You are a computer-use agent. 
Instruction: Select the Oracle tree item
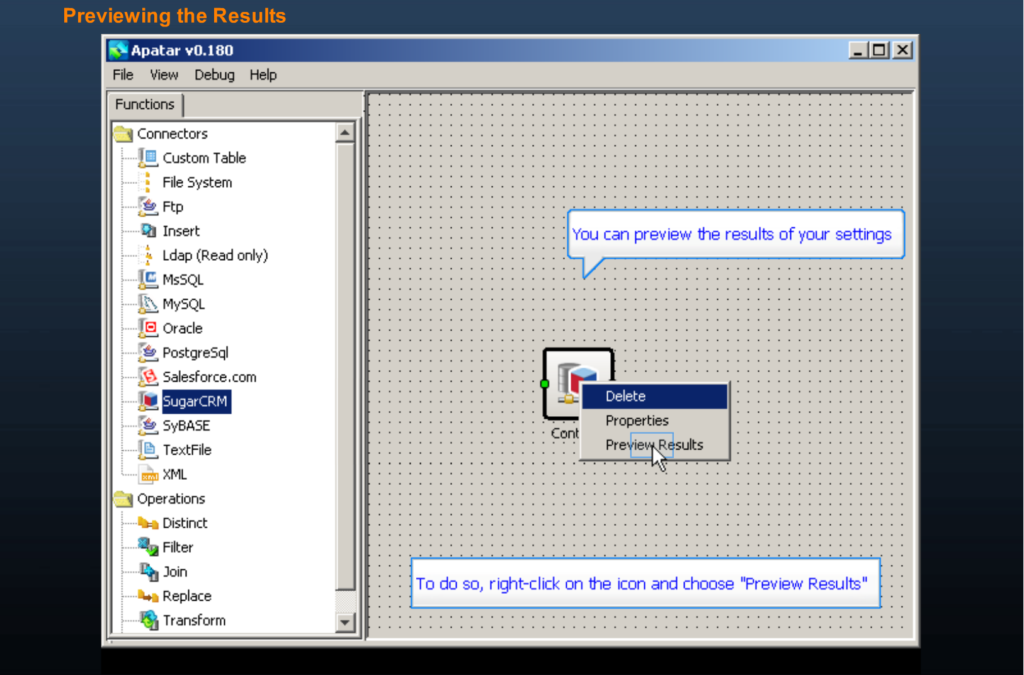coord(182,328)
